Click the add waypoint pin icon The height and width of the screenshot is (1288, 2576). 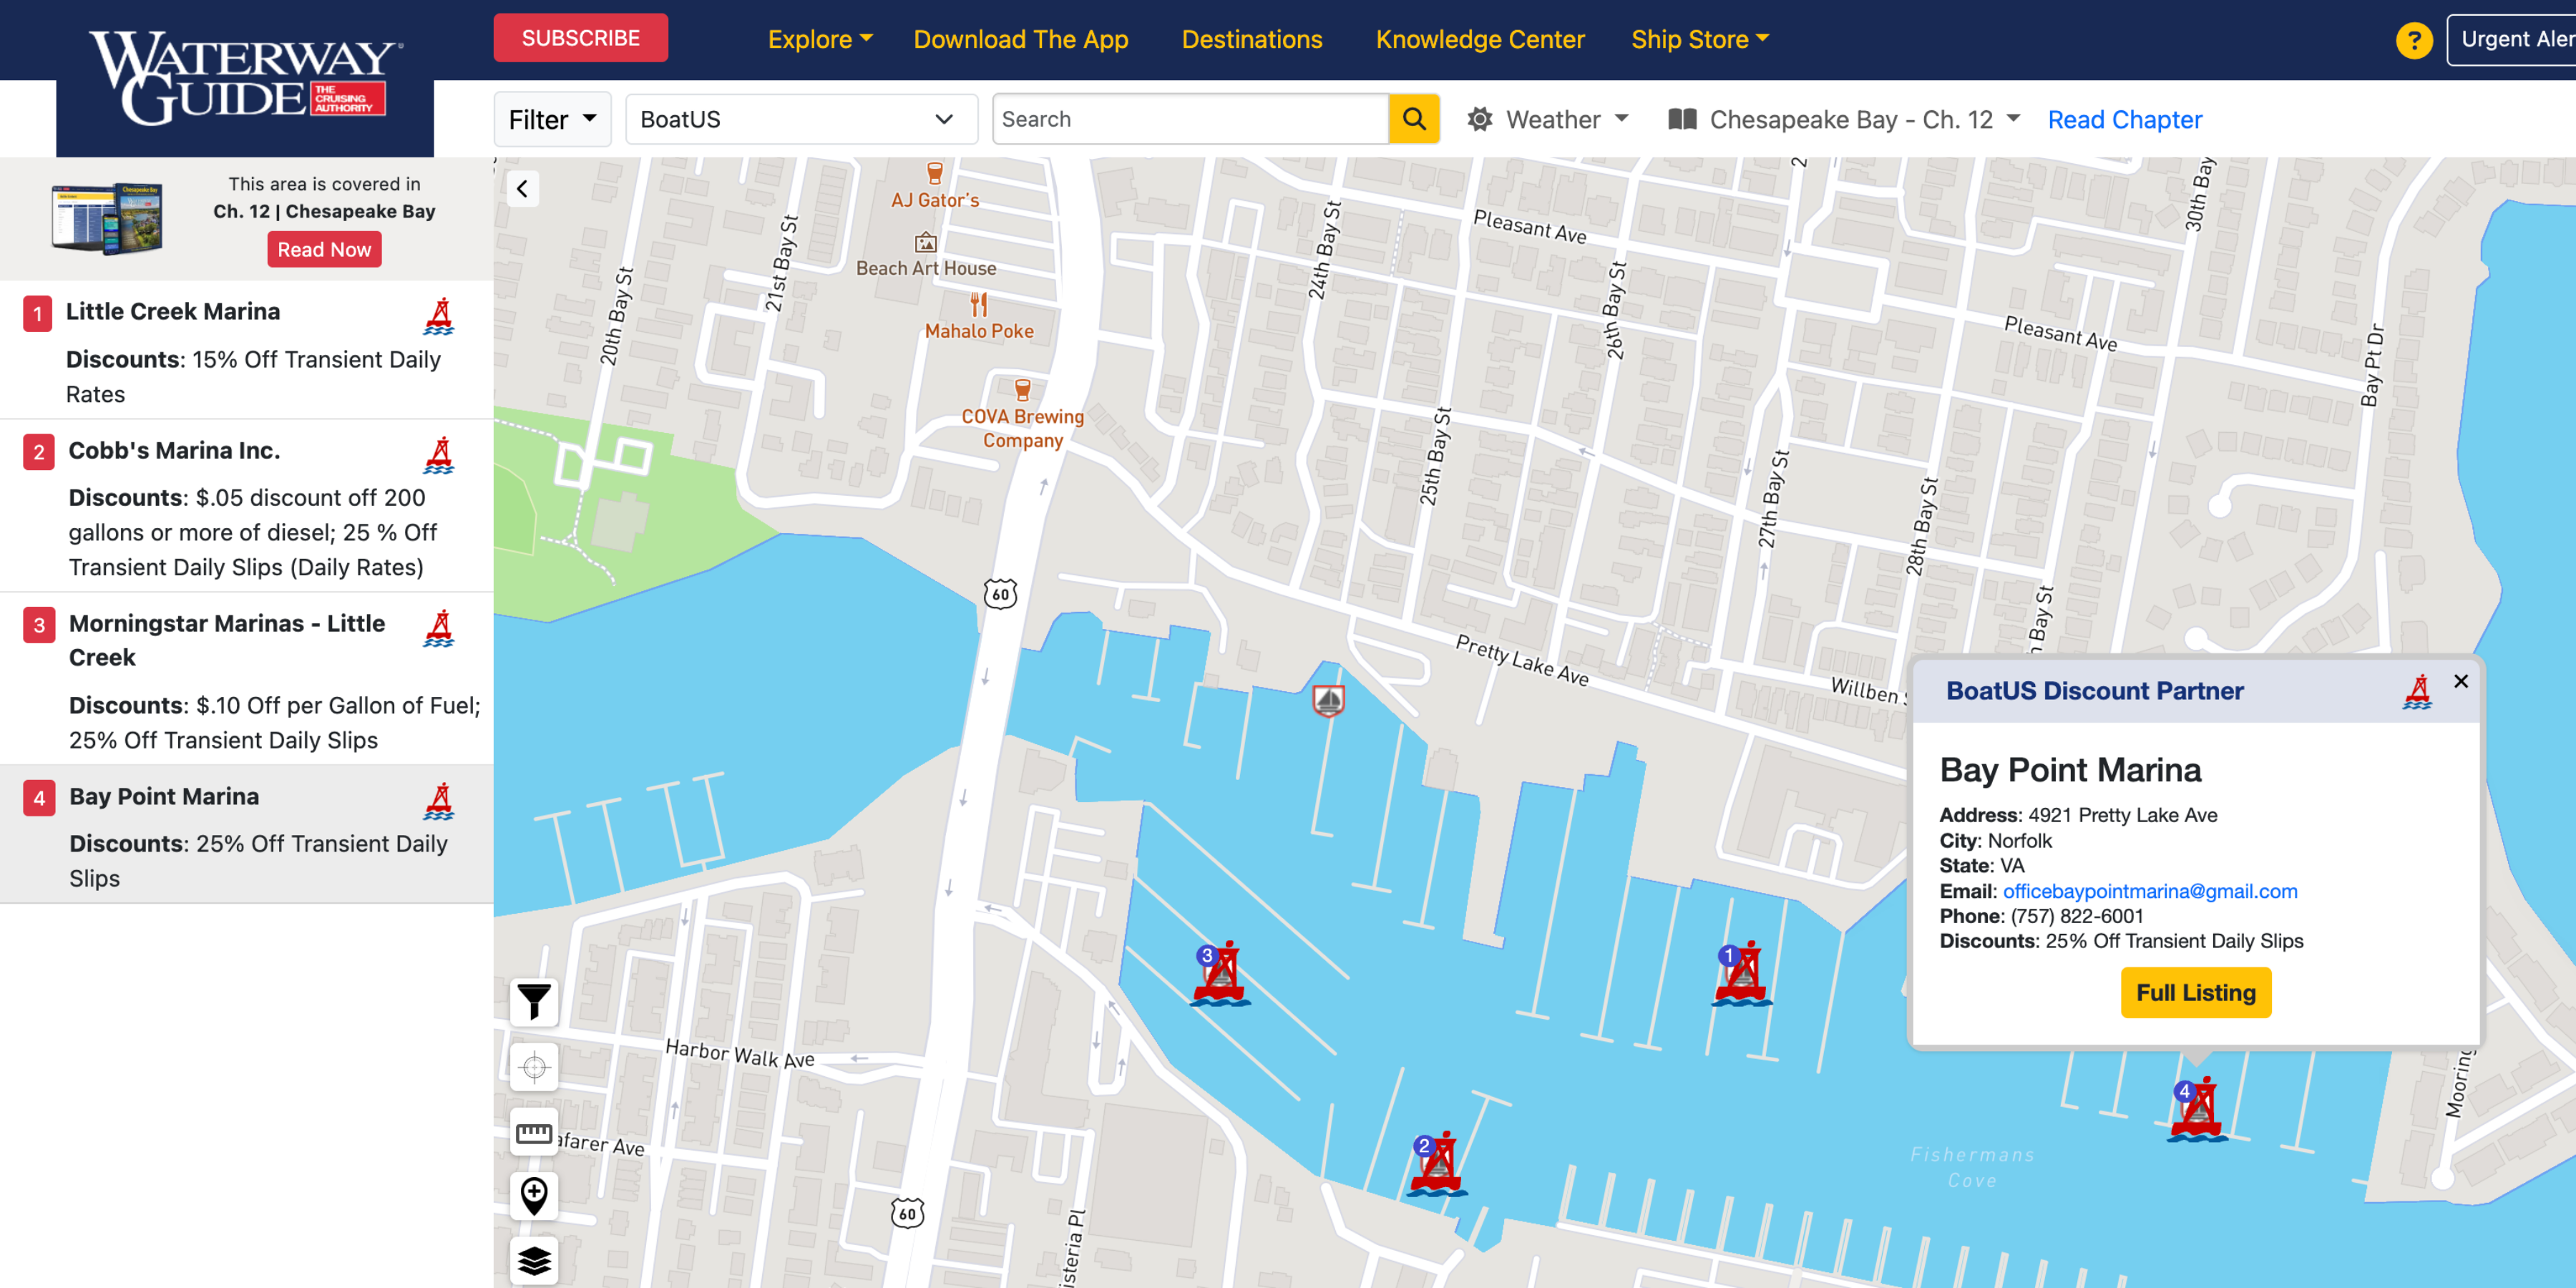(x=534, y=1195)
